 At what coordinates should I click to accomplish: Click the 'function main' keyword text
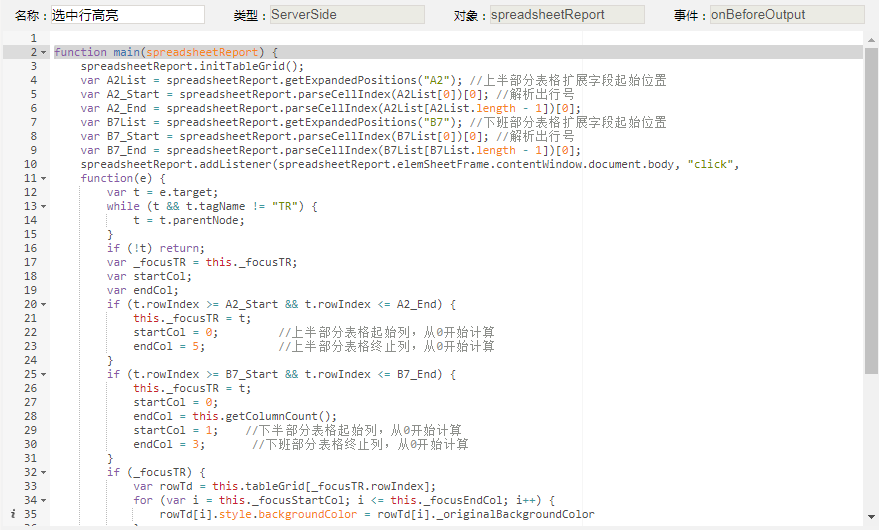(x=97, y=52)
